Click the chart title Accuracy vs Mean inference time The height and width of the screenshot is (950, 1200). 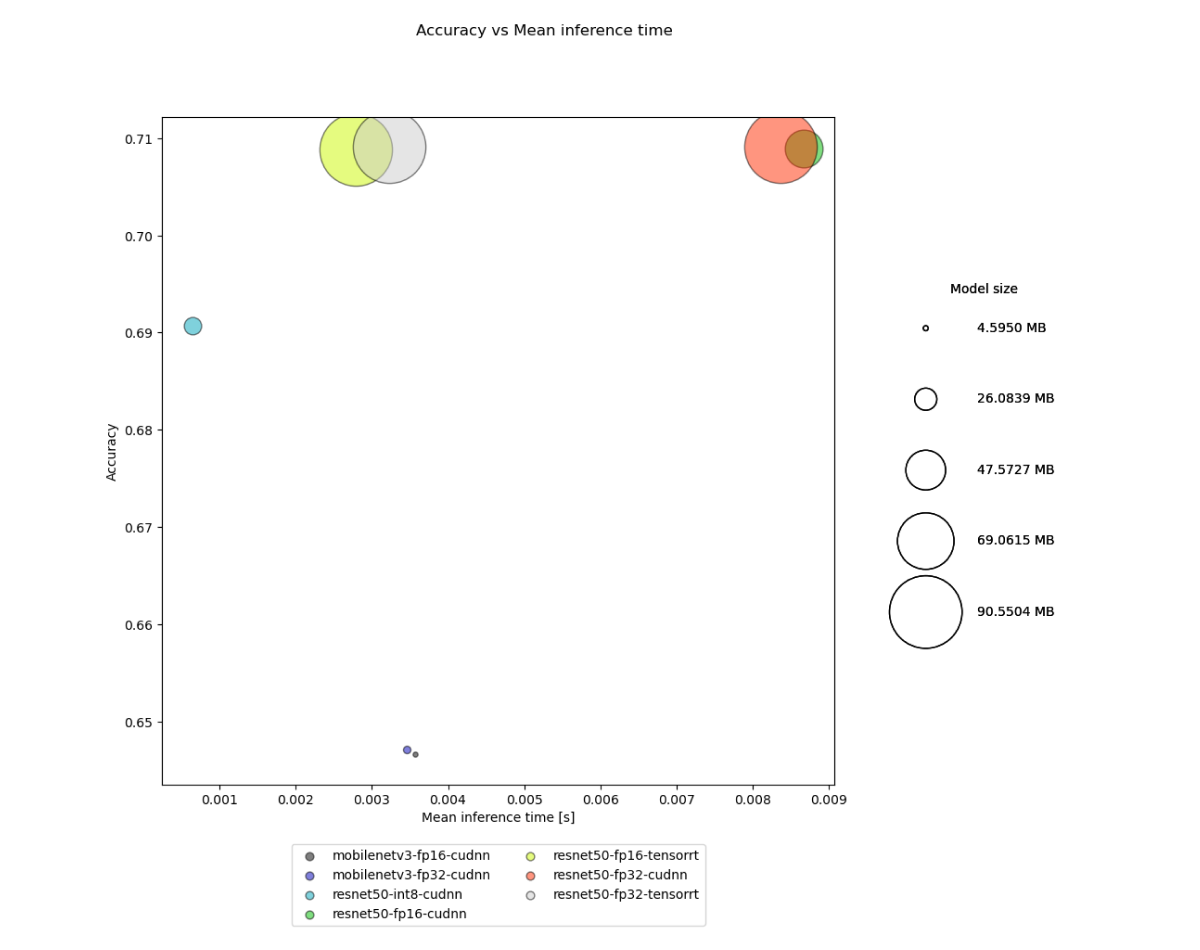(x=544, y=31)
